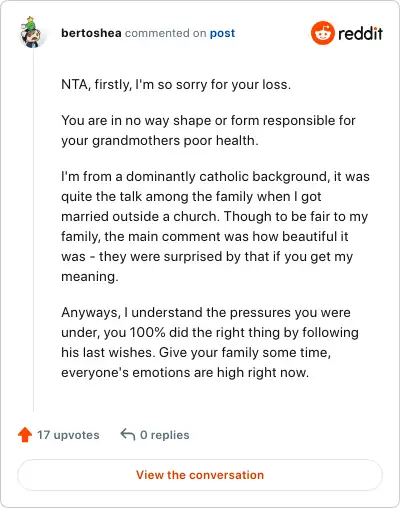Select the "17 upvotes" count label
Image resolution: width=400 pixels, height=508 pixels.
[x=68, y=435]
